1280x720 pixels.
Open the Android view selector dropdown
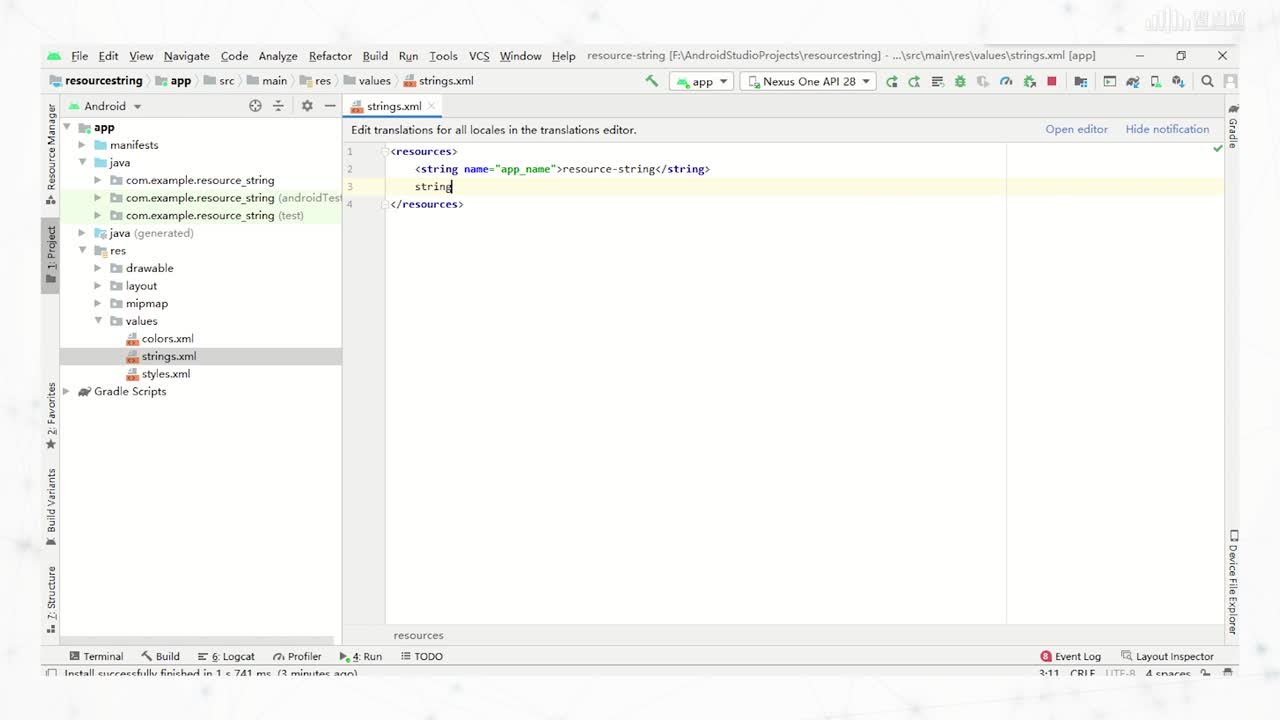click(106, 106)
